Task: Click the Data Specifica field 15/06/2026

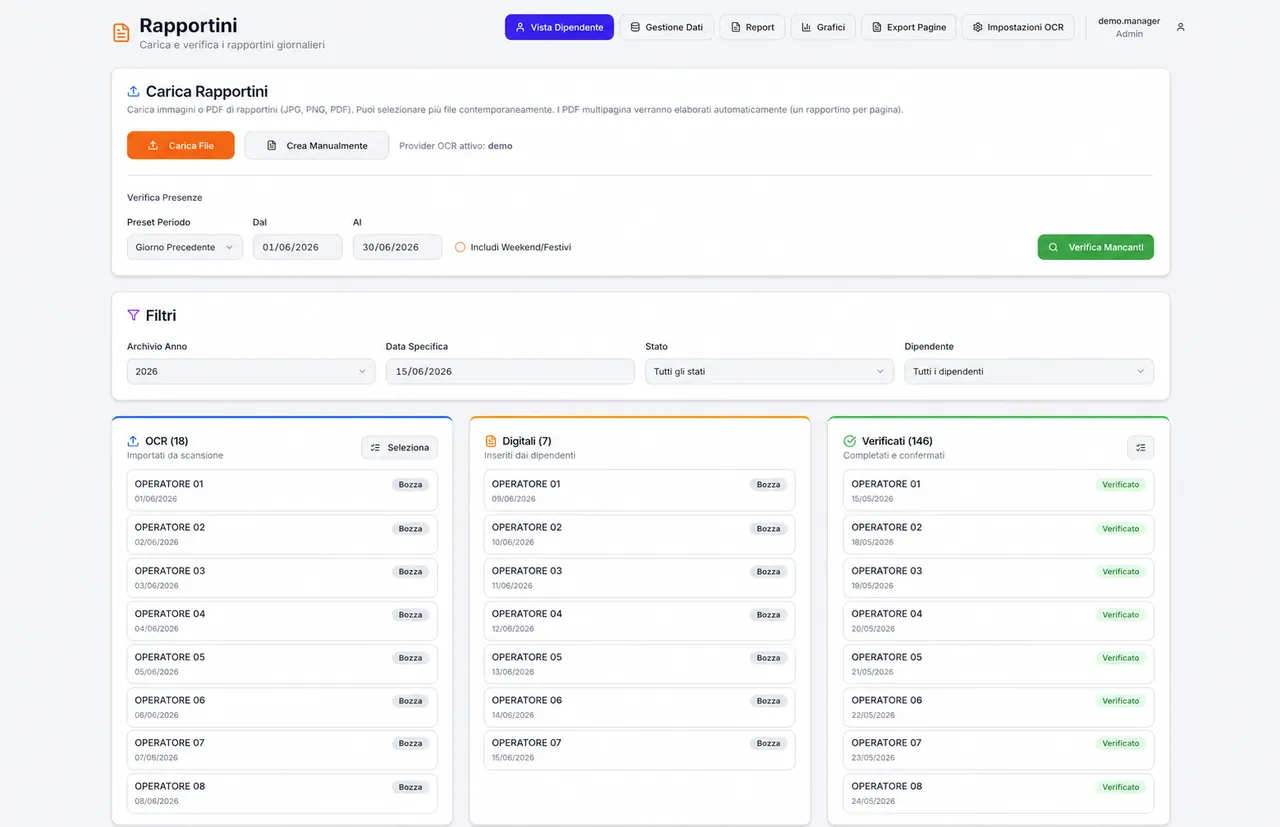Action: (510, 371)
